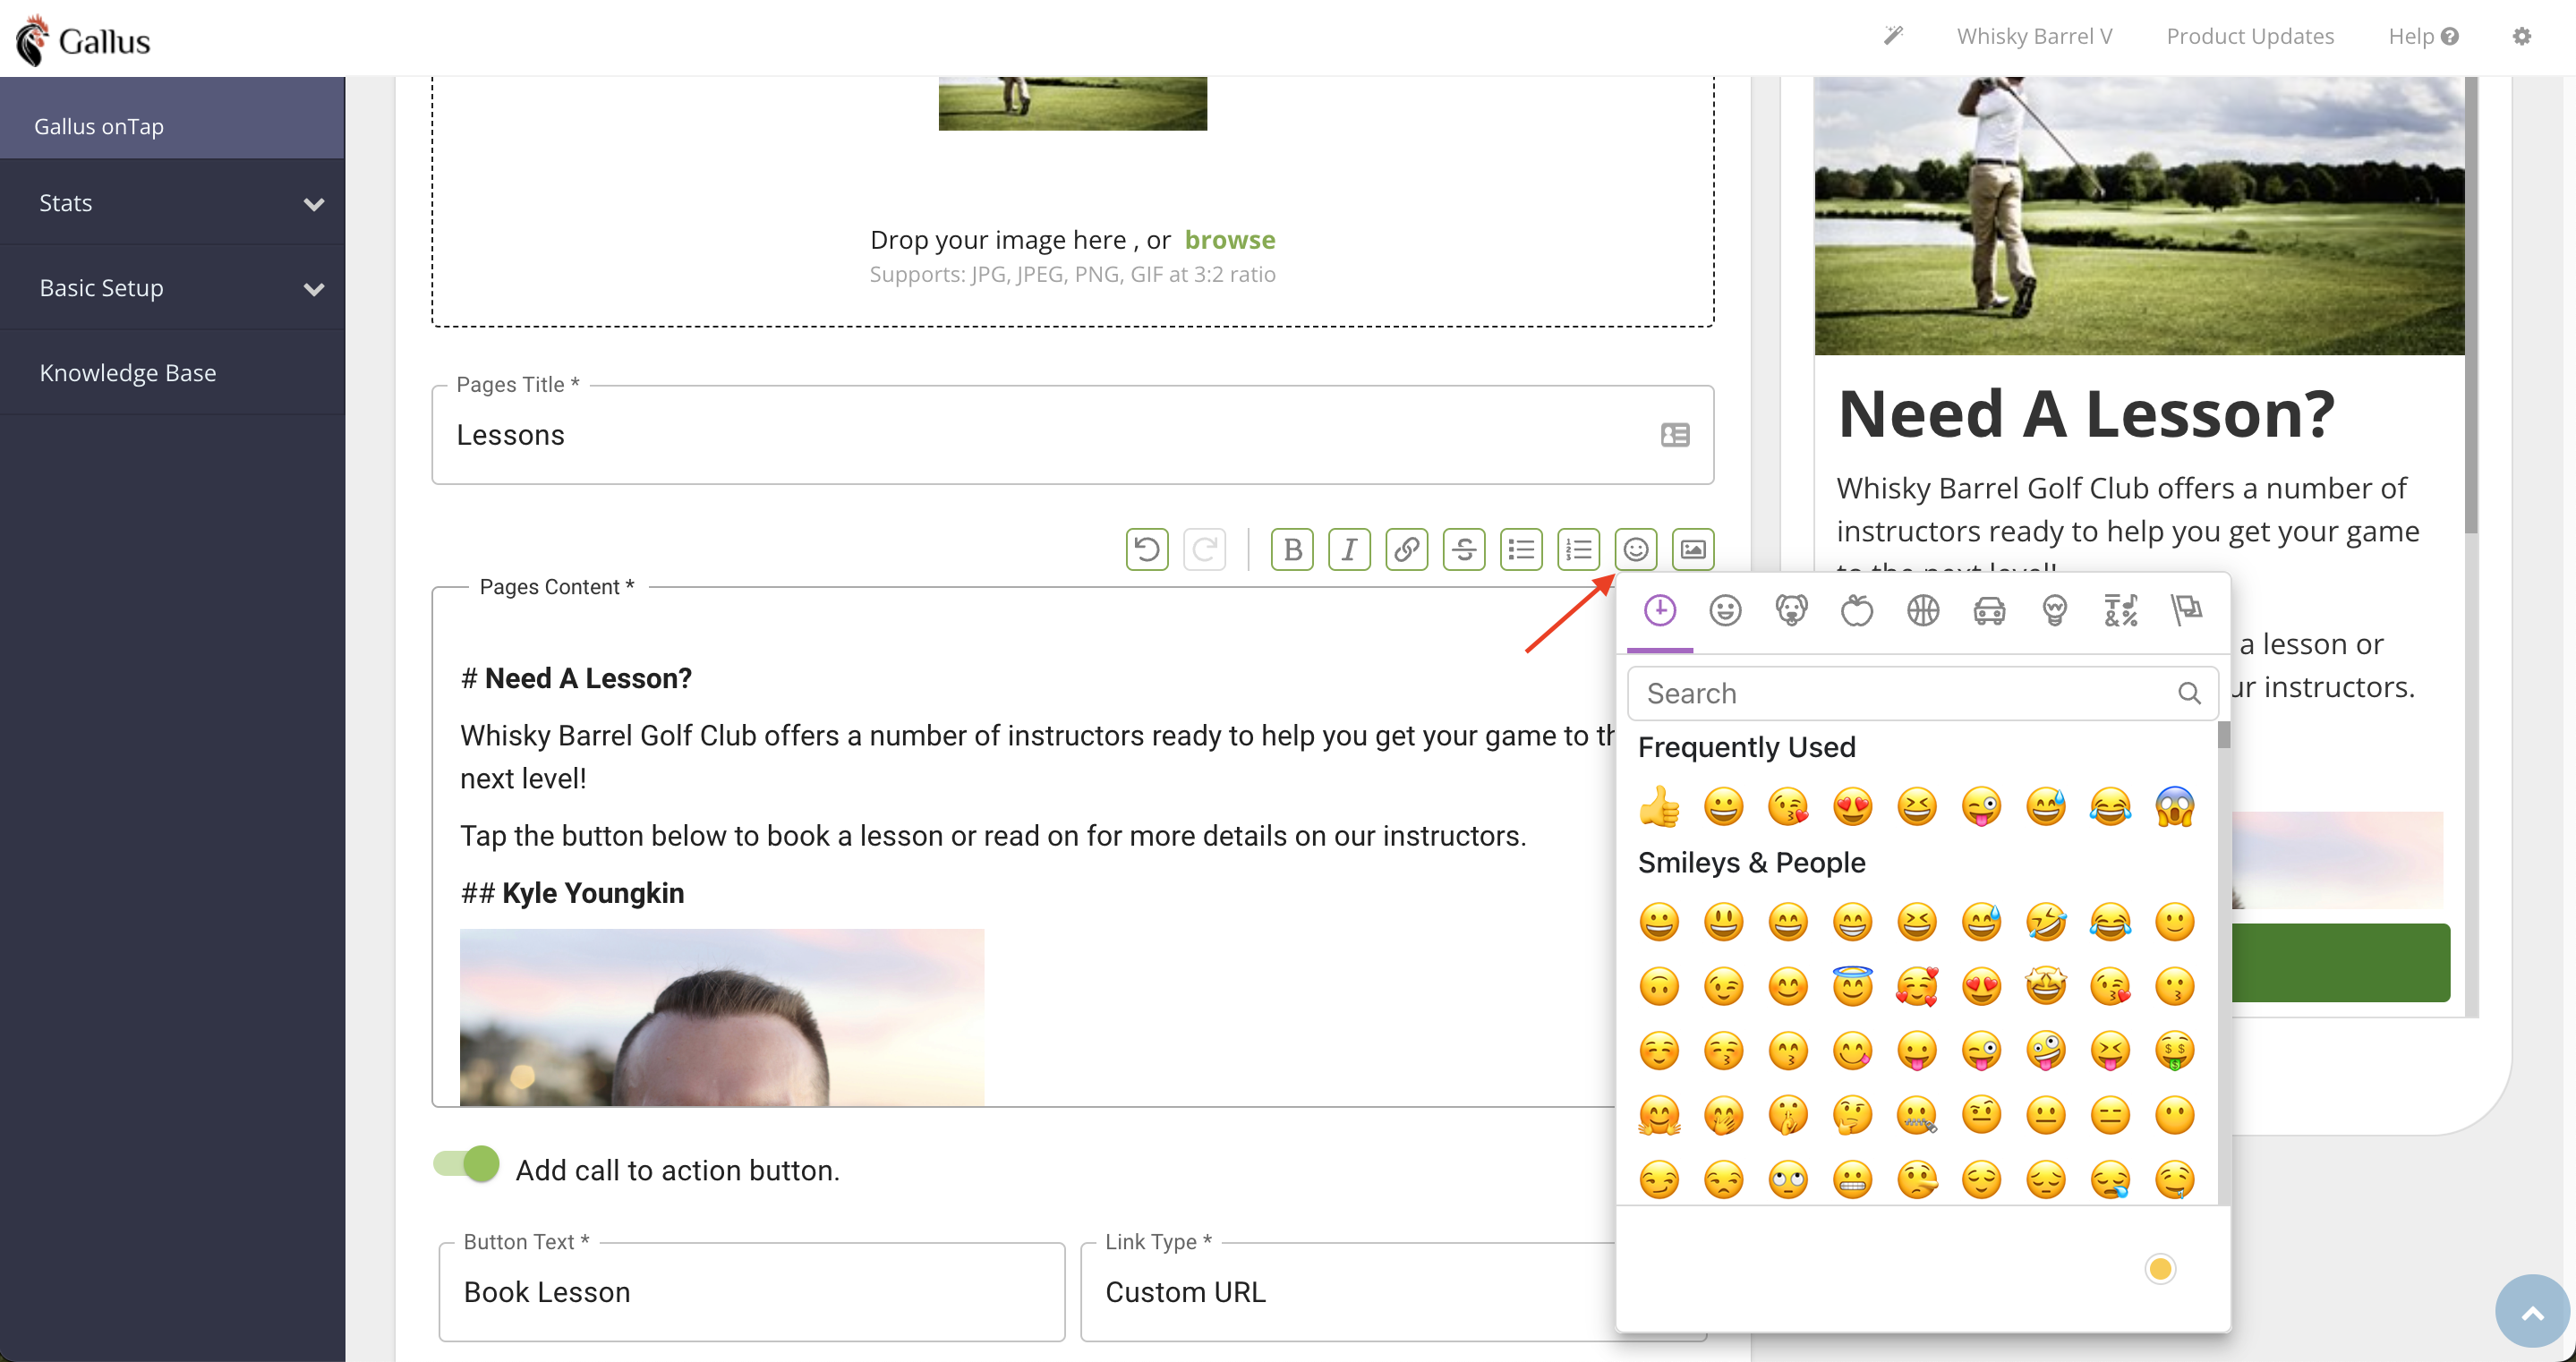Select the hugging face emoji
2576x1362 pixels.
click(x=1659, y=1114)
